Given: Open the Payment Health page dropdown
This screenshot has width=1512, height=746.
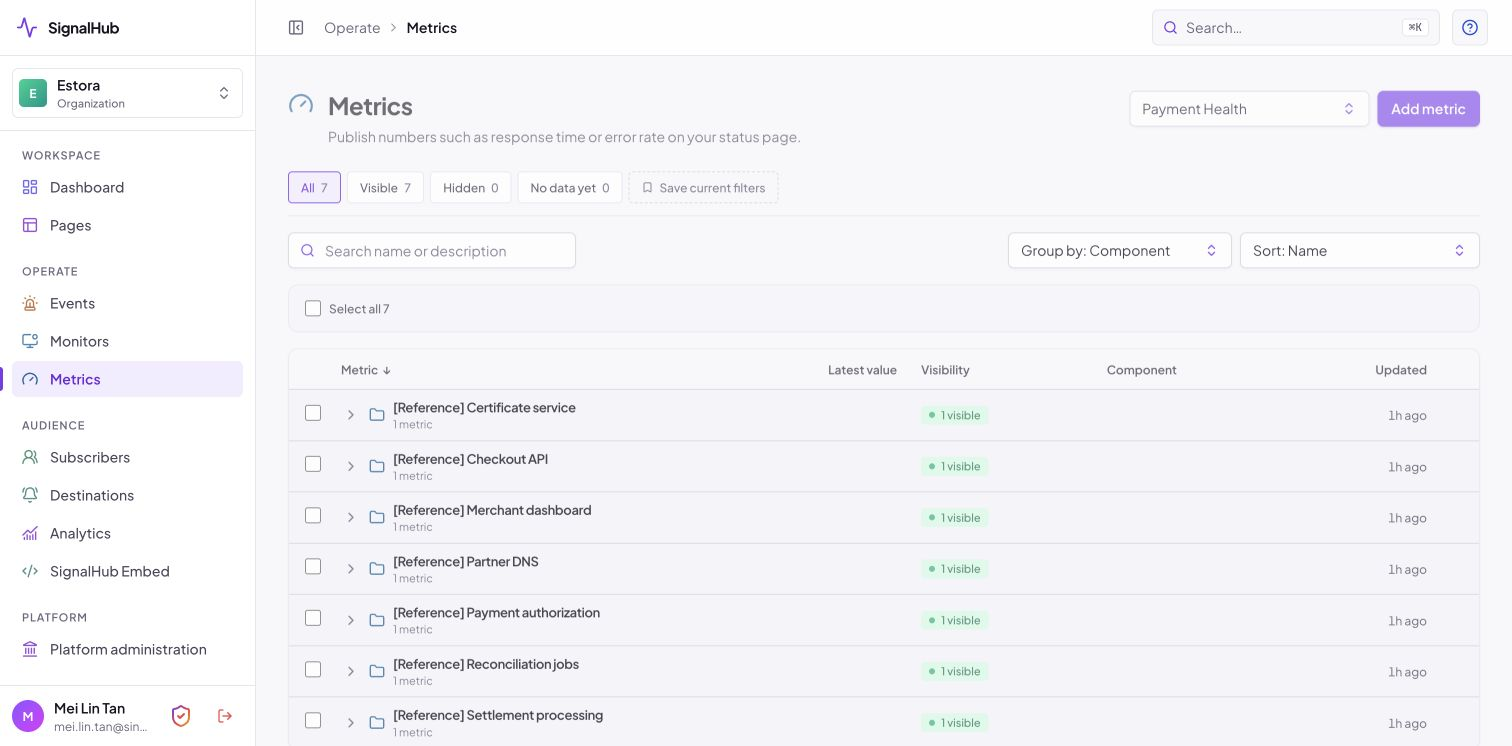Looking at the screenshot, I should [1249, 109].
